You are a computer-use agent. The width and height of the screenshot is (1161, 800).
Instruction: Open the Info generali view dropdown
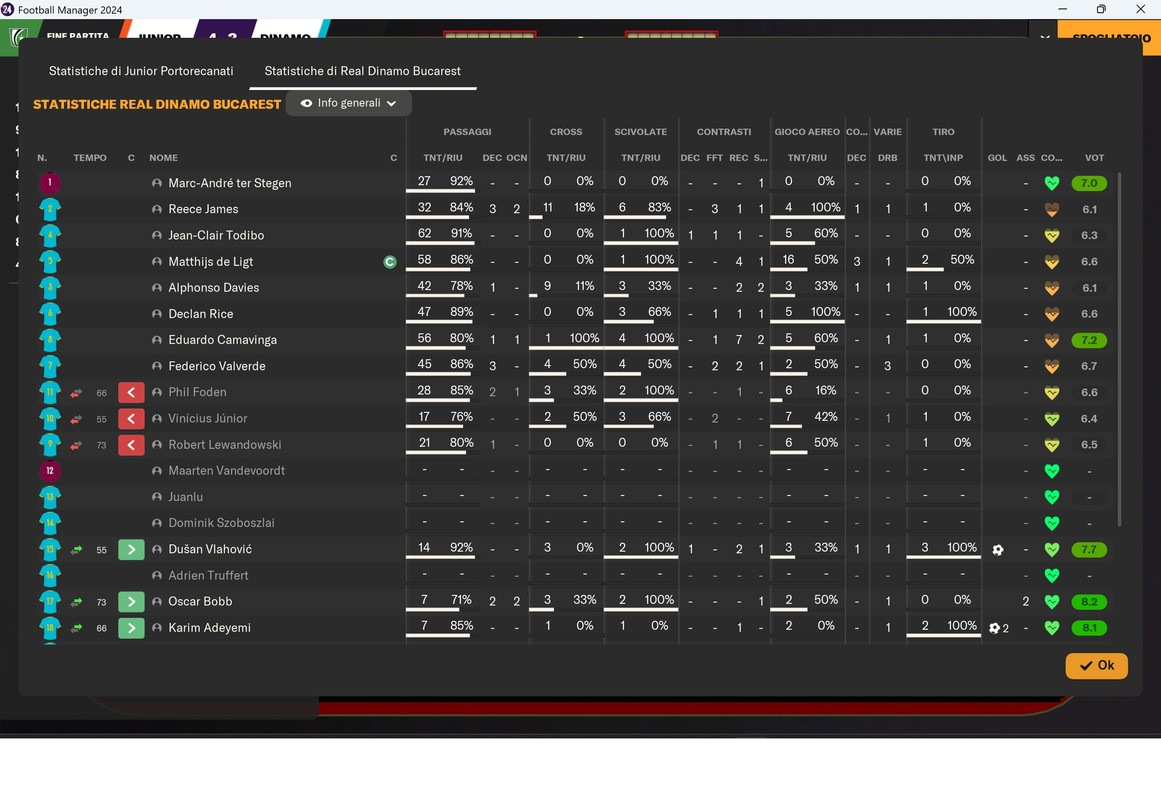point(349,103)
